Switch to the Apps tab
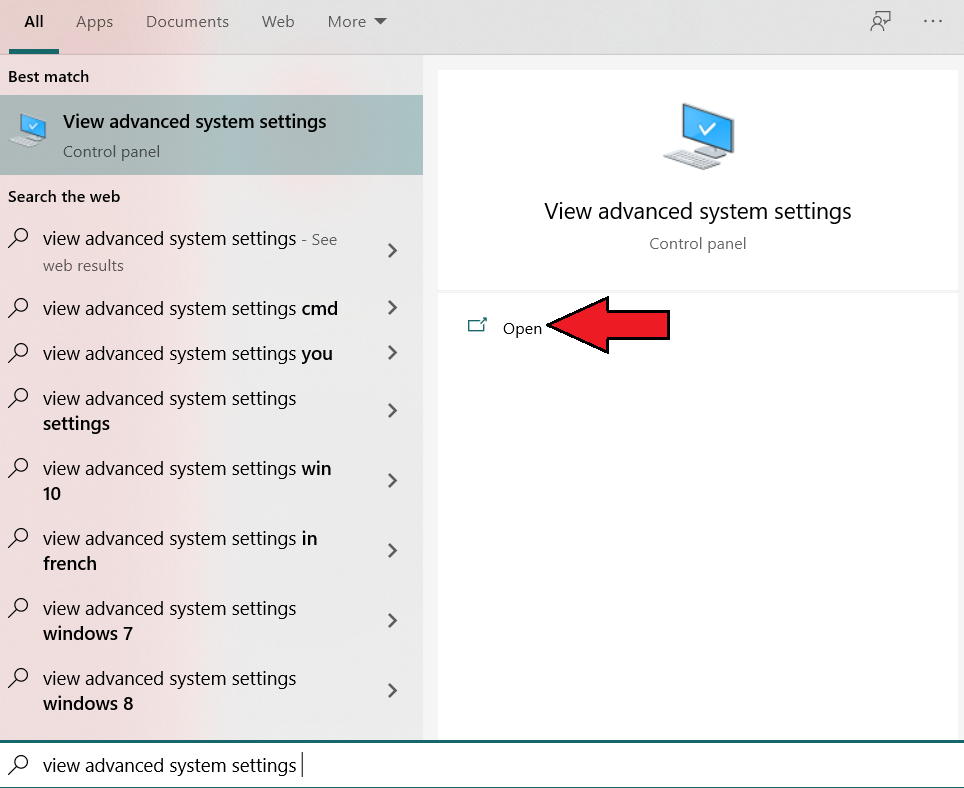This screenshot has width=964, height=788. pos(95,22)
